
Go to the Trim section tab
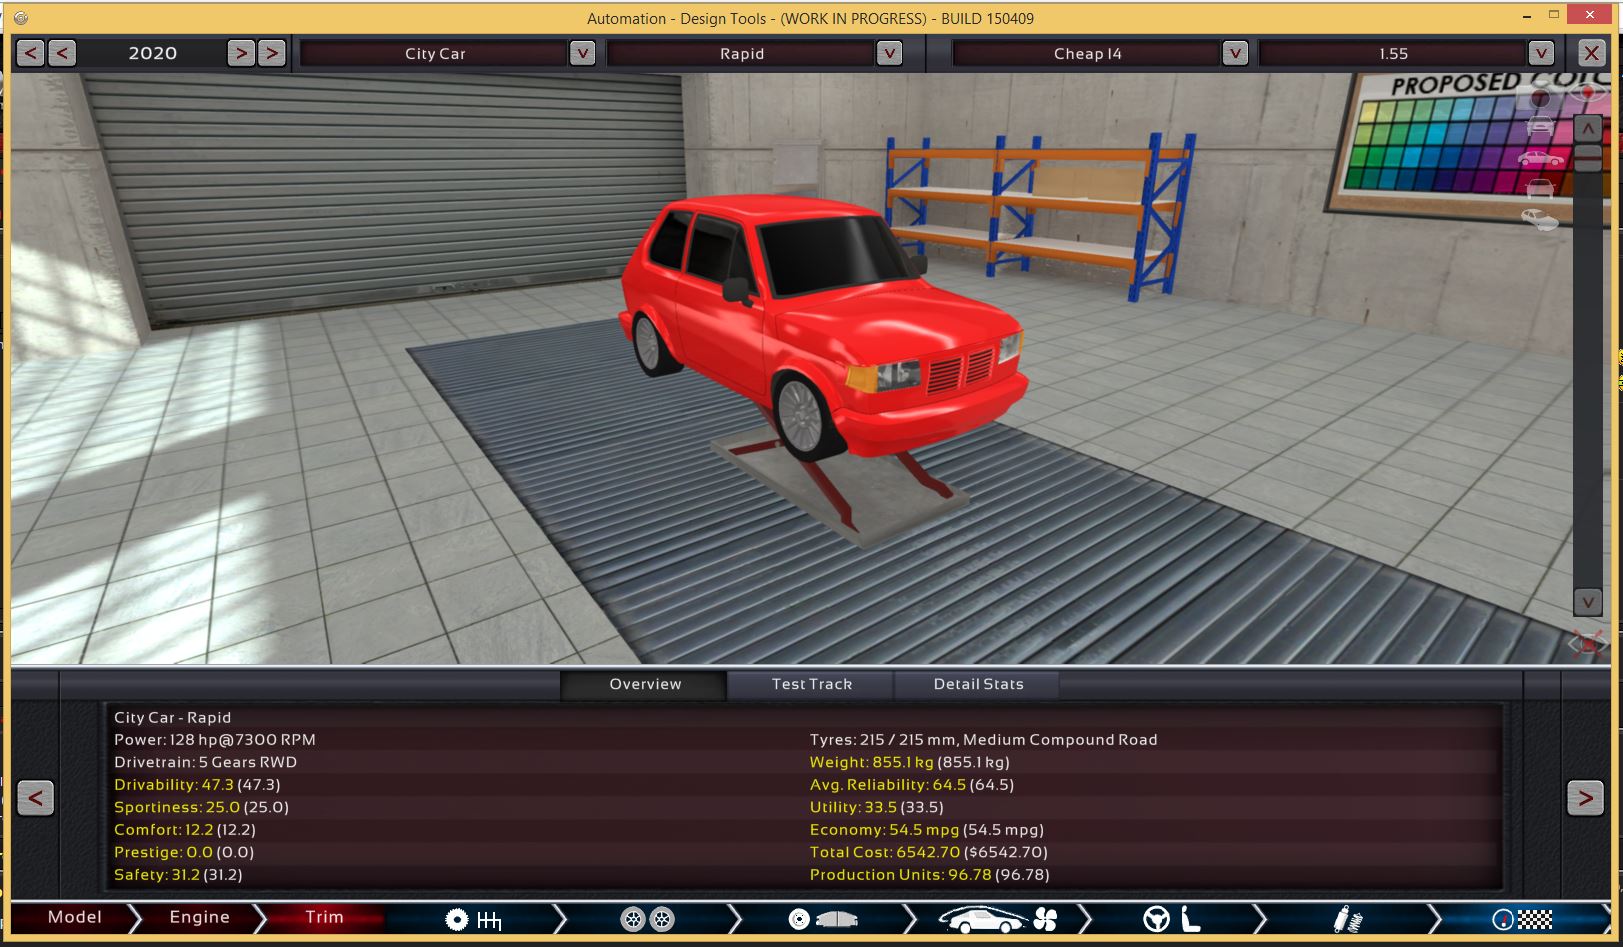coord(324,917)
